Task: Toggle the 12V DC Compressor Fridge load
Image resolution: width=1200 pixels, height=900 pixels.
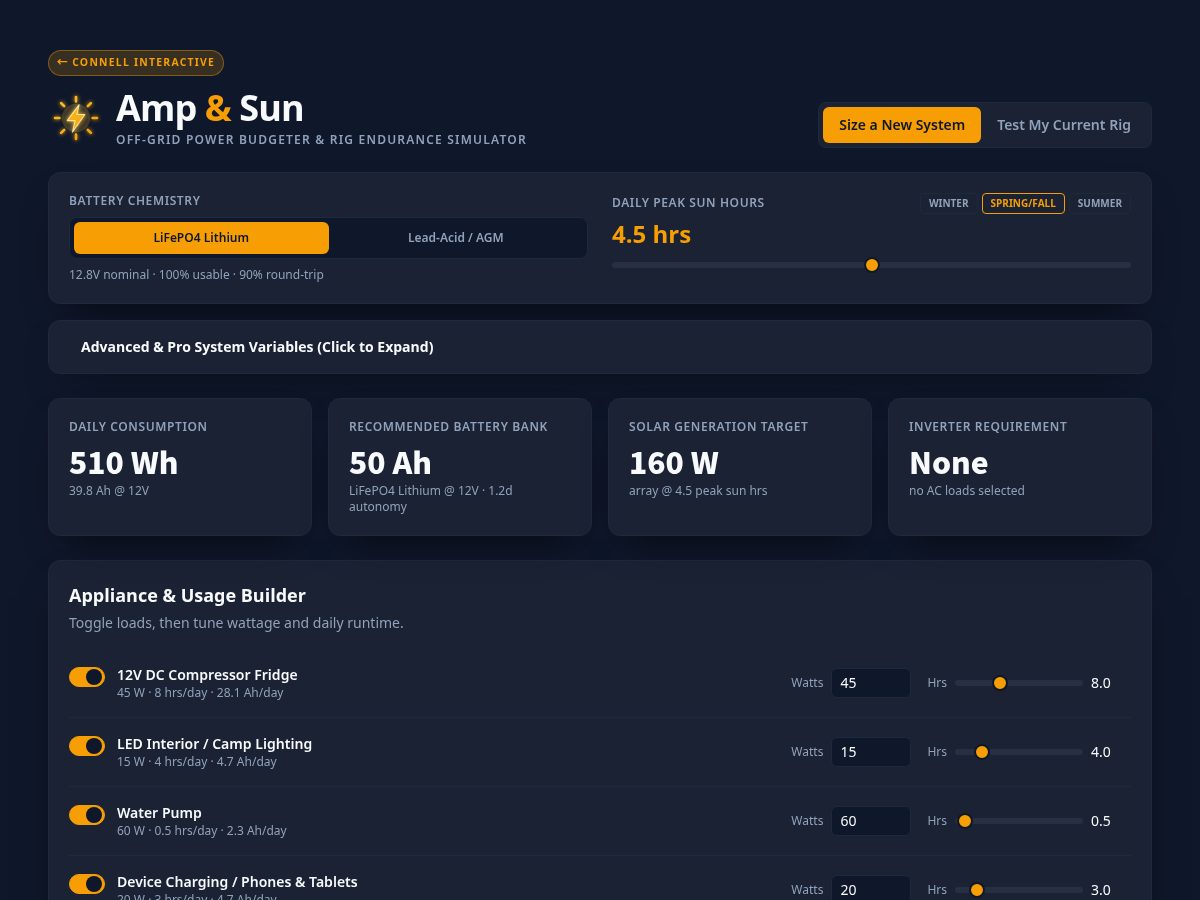Action: [87, 677]
